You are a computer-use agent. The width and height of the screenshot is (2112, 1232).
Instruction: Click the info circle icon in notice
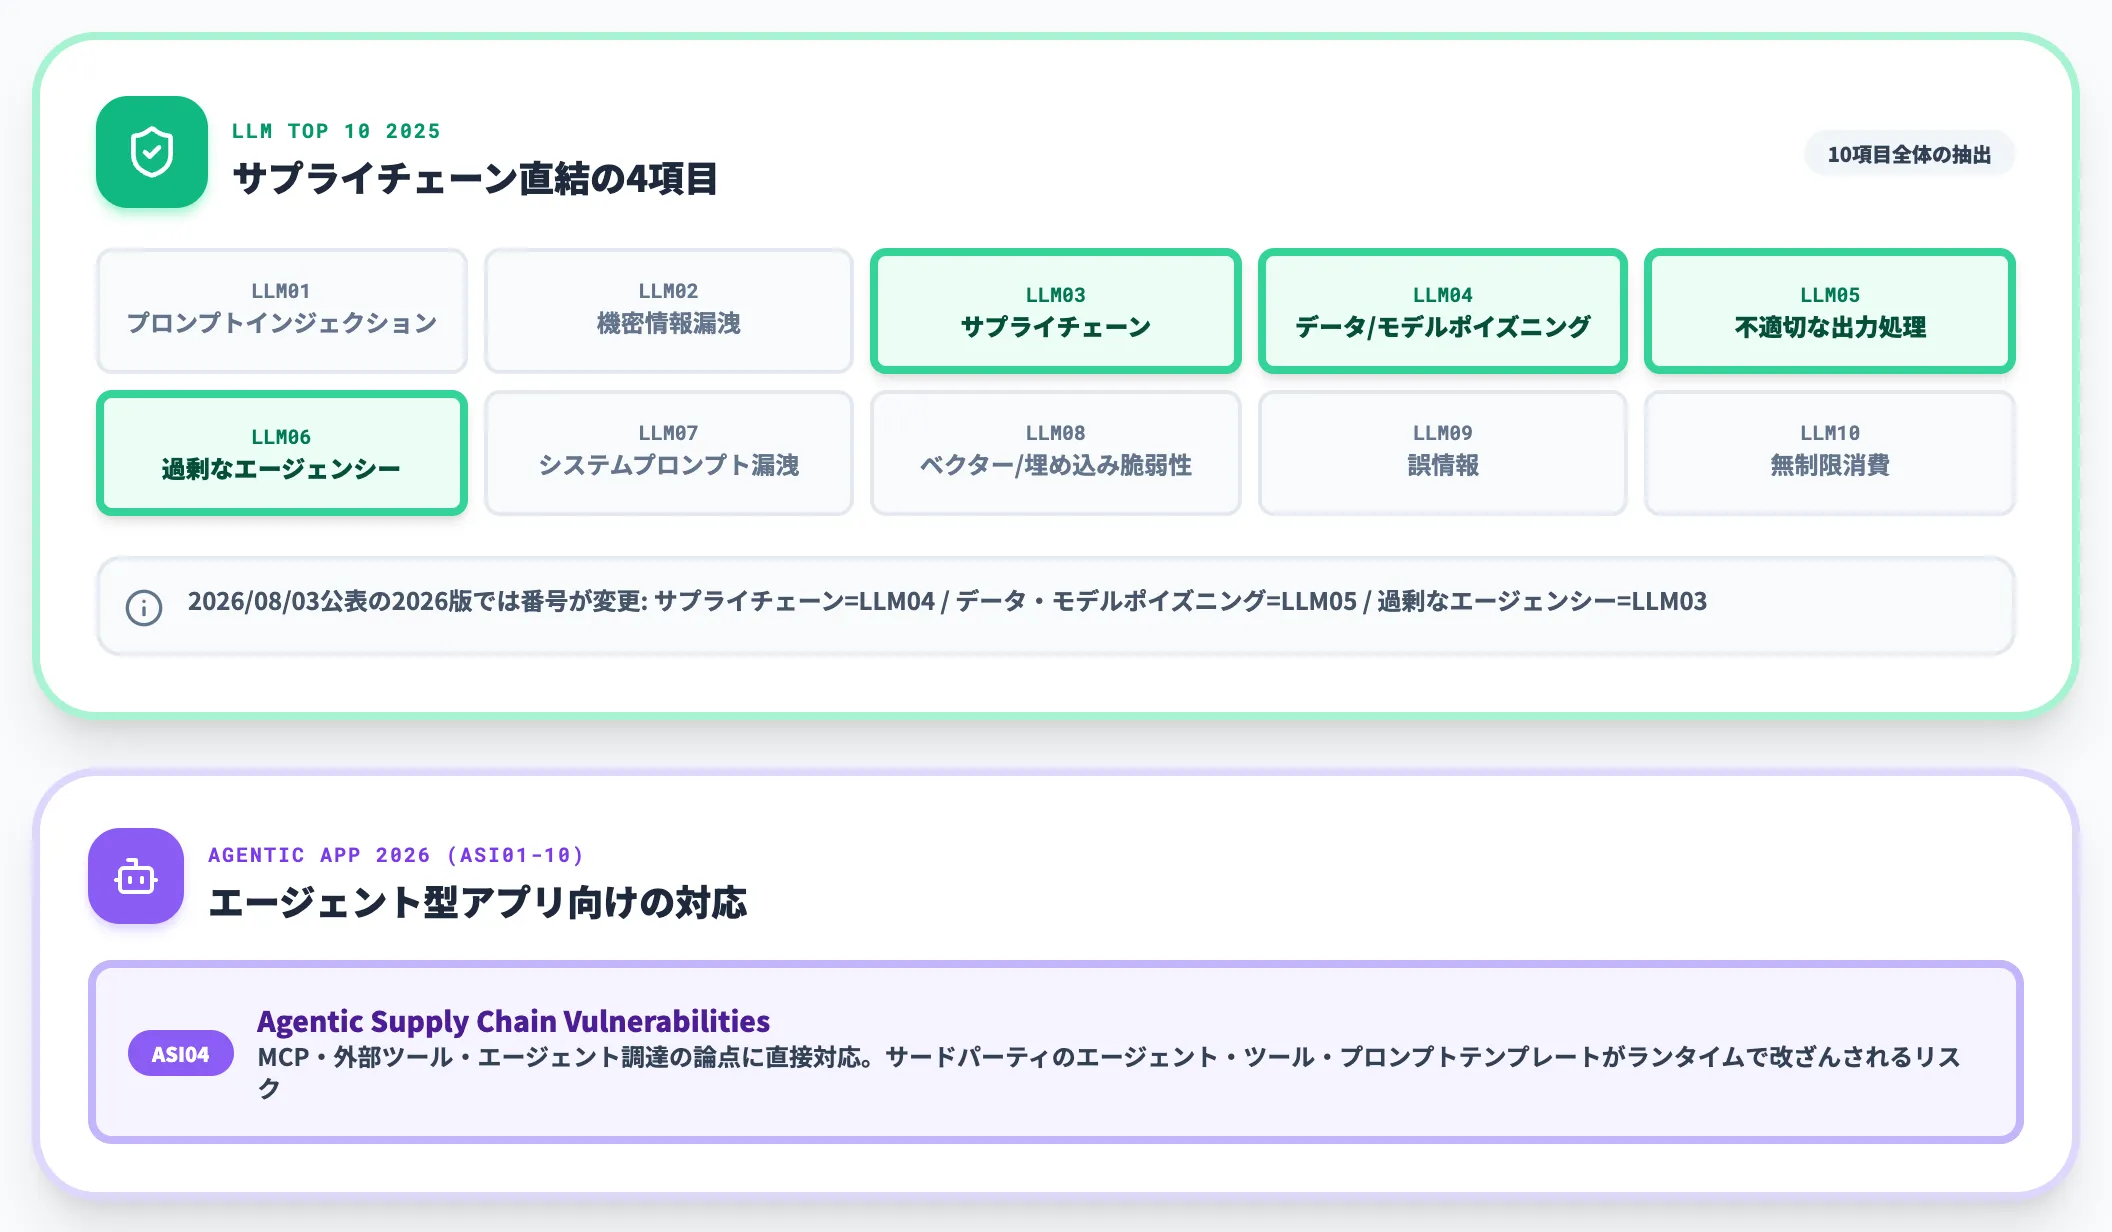tap(144, 607)
